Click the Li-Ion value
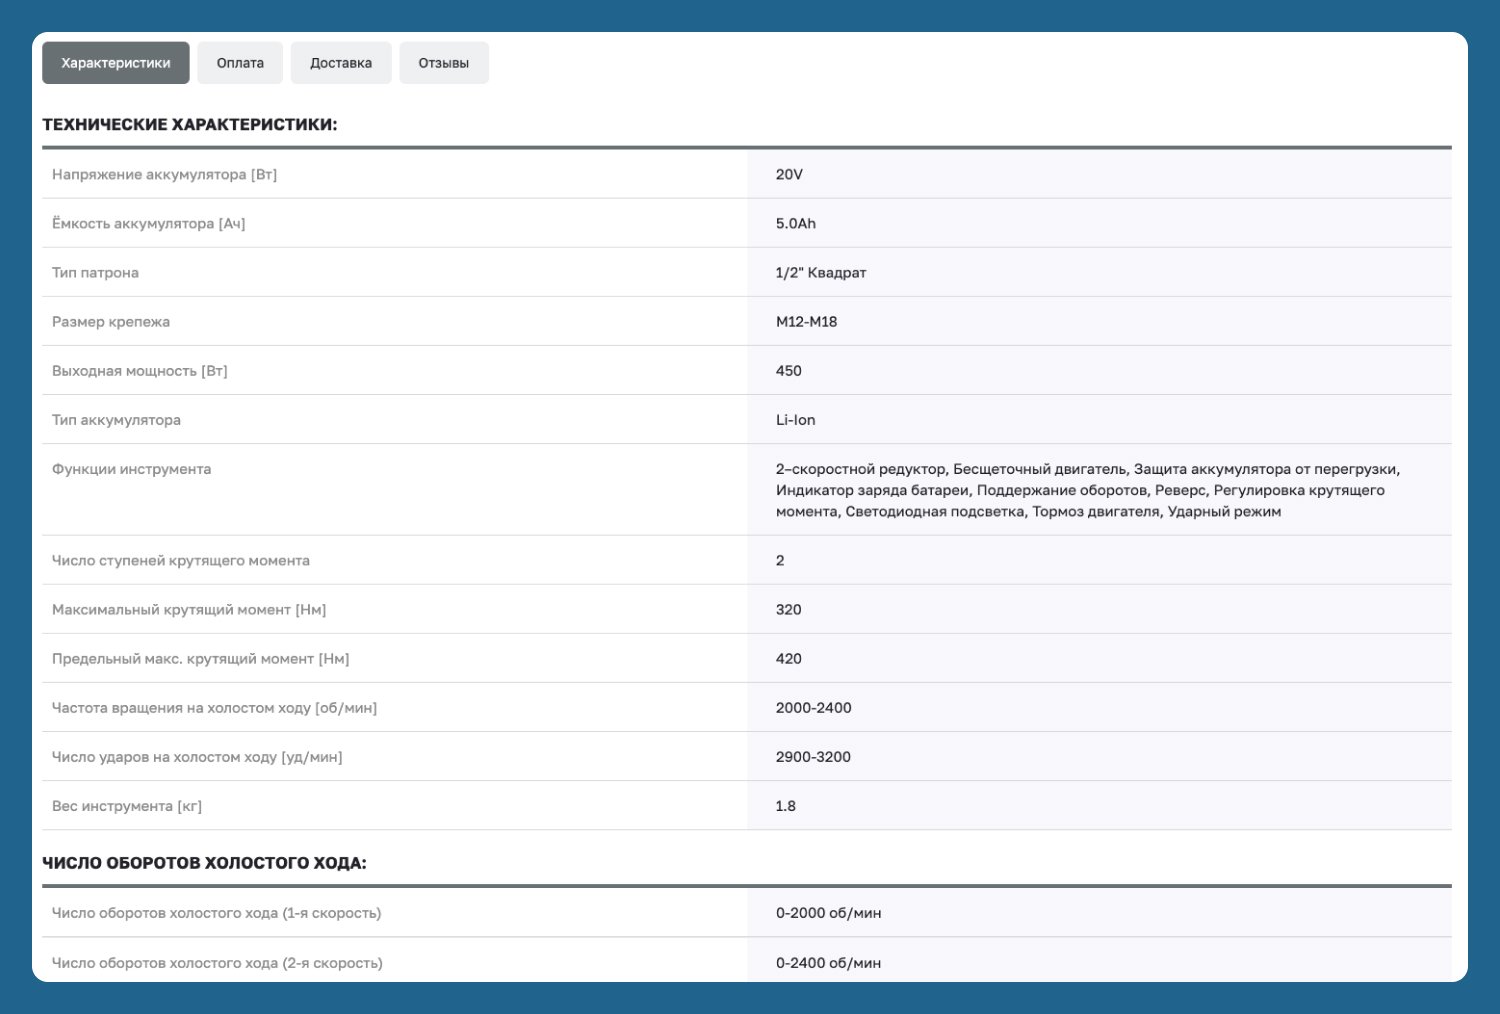 coord(796,419)
